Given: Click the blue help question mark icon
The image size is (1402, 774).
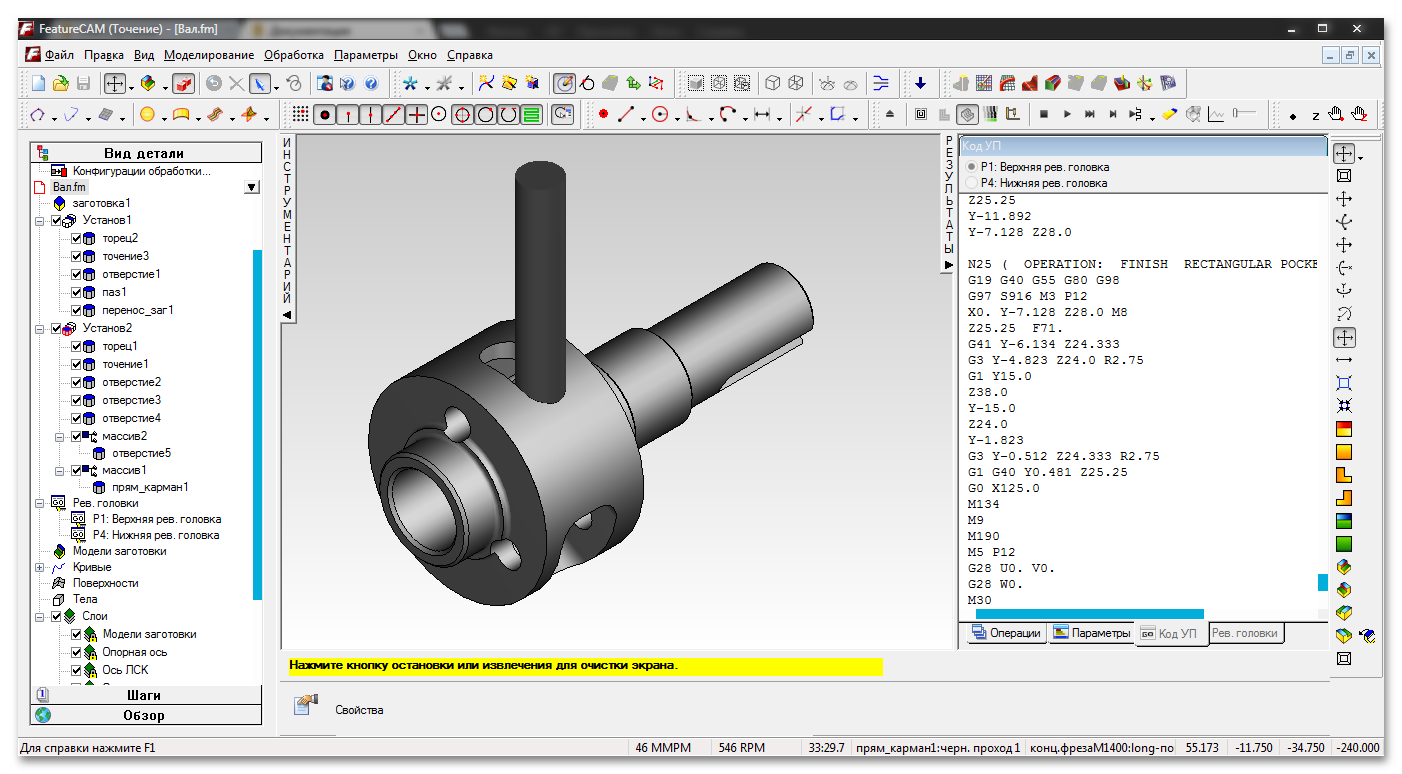Looking at the screenshot, I should click(x=371, y=83).
